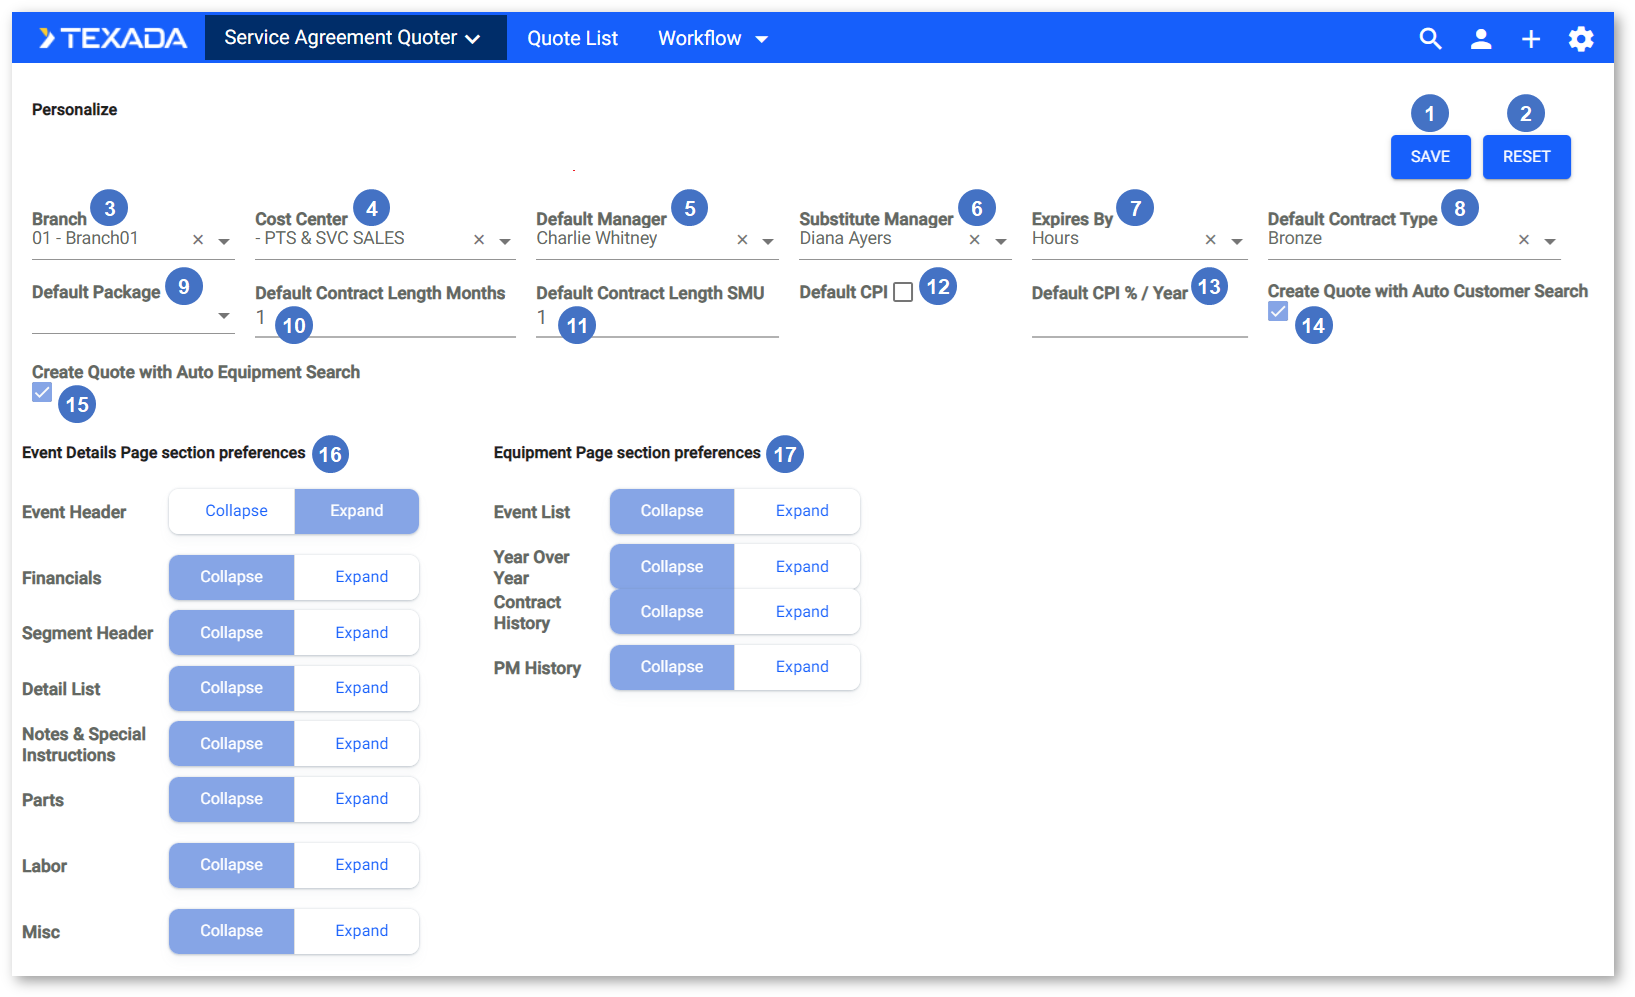Open the Quote List page
The width and height of the screenshot is (1635, 997).
click(x=572, y=39)
